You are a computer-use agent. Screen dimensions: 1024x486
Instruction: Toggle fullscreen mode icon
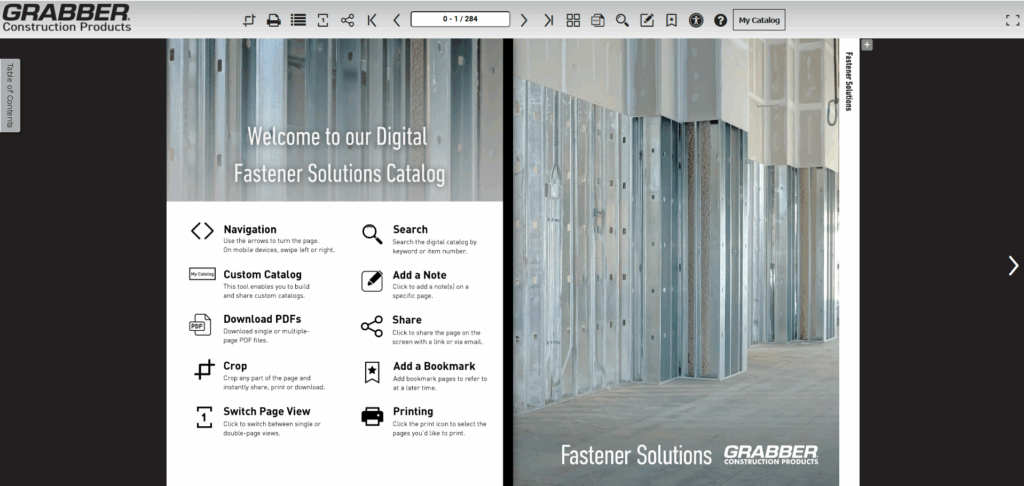[1012, 20]
